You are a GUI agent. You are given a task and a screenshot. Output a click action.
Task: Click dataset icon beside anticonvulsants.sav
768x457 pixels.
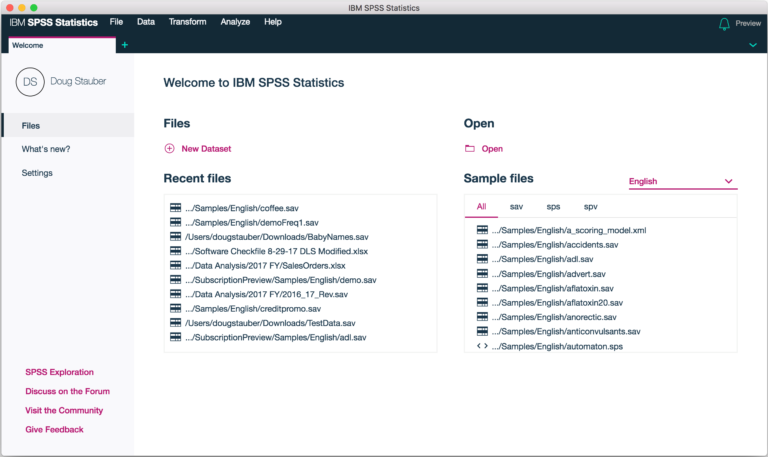(482, 331)
